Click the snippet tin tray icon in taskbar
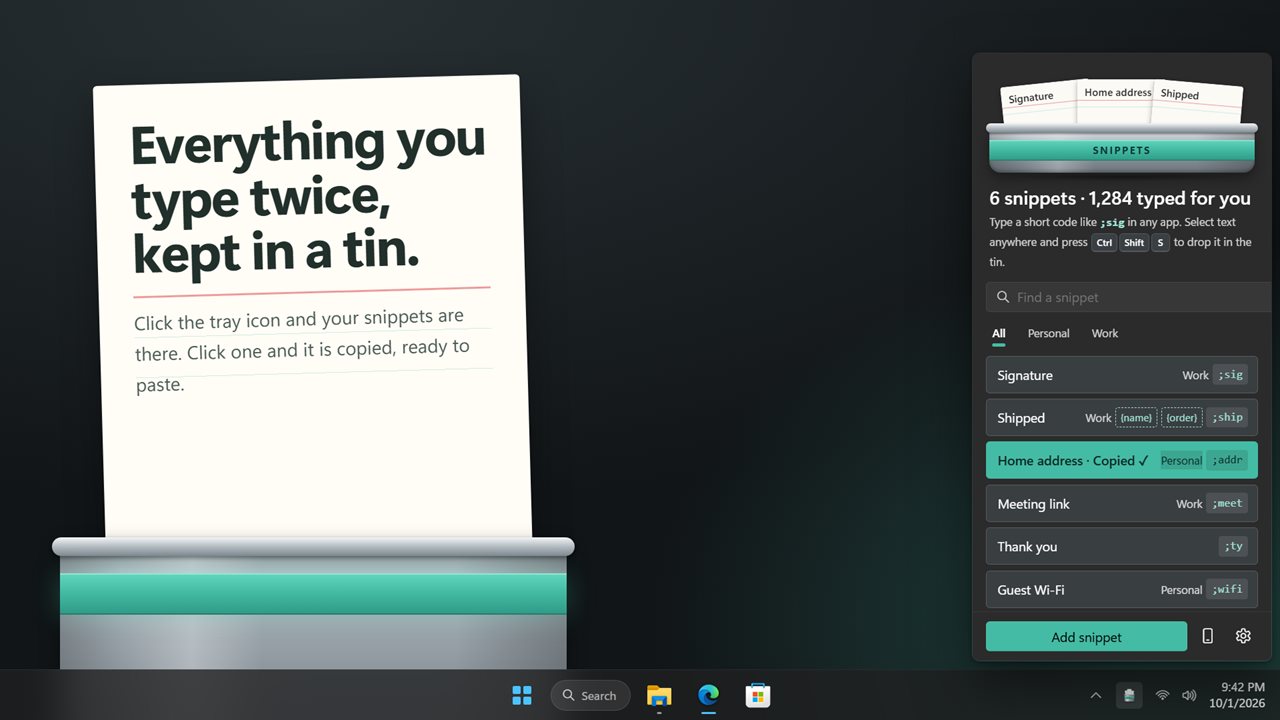 (x=1129, y=695)
